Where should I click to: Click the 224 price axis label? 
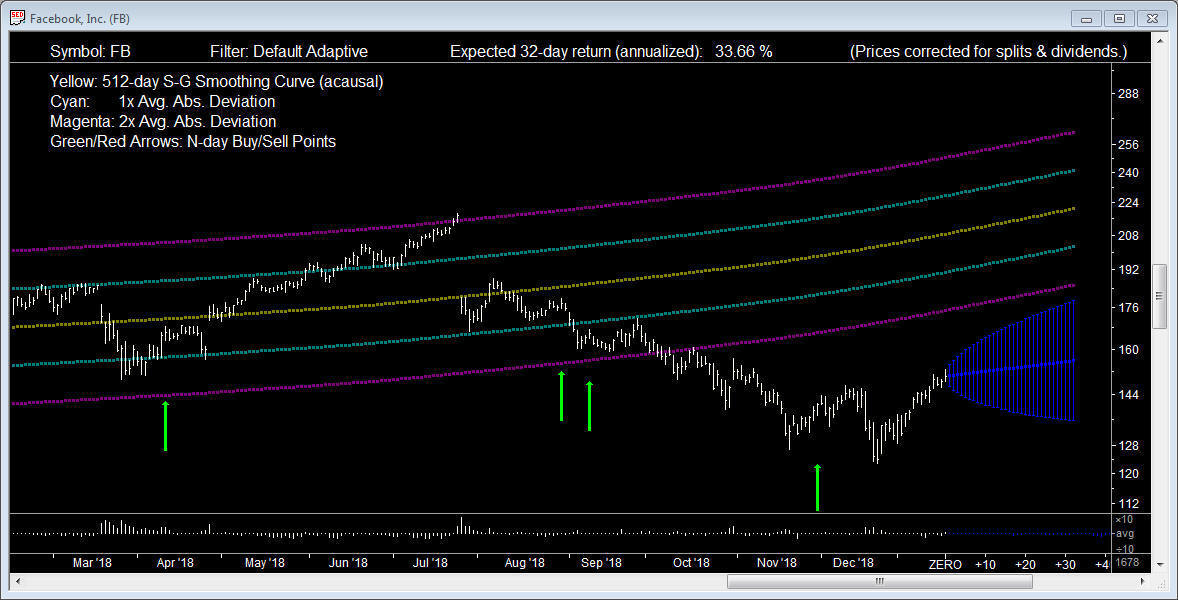[1128, 203]
